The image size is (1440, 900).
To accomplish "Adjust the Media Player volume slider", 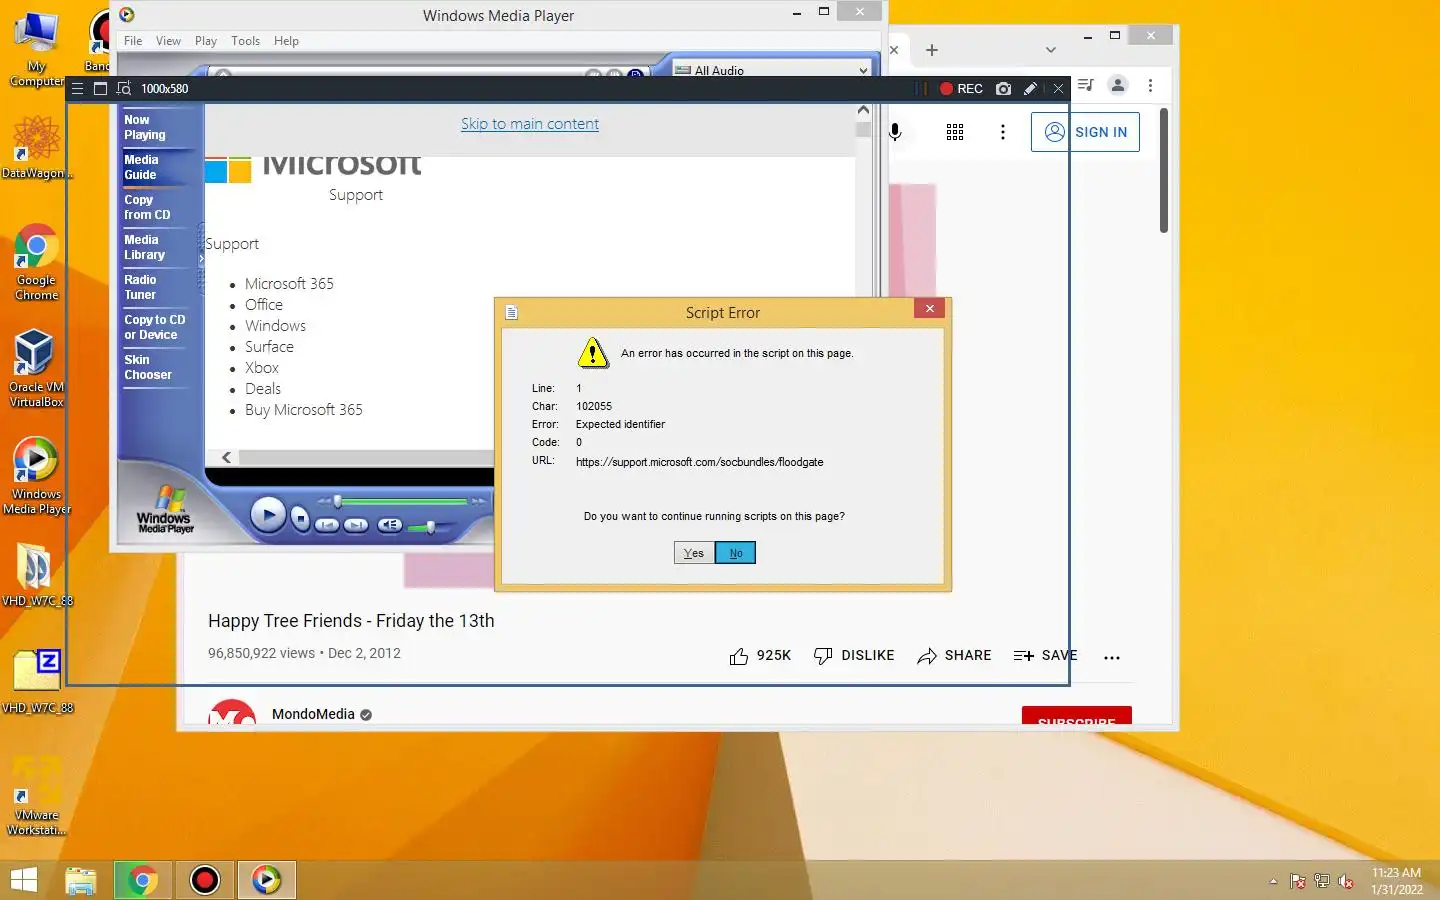I will coord(431,526).
